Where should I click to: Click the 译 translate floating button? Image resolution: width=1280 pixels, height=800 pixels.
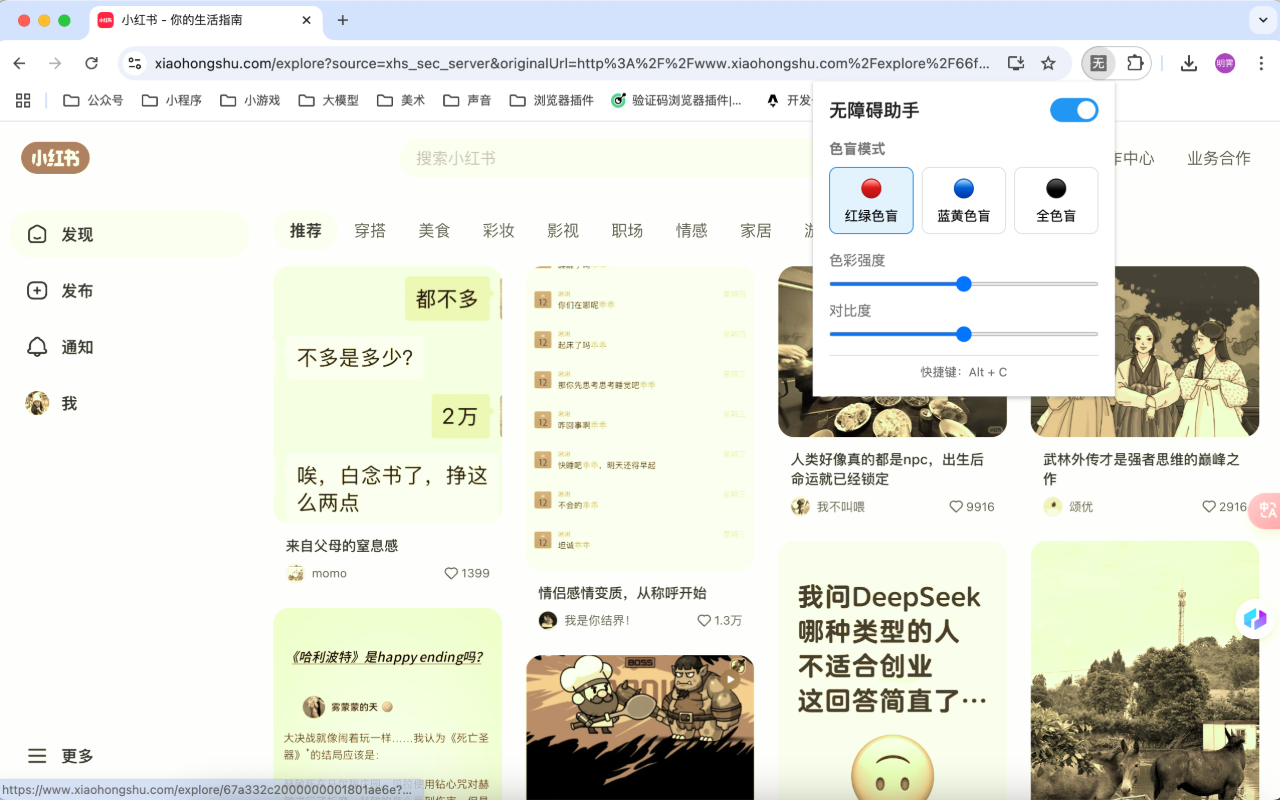click(1265, 509)
